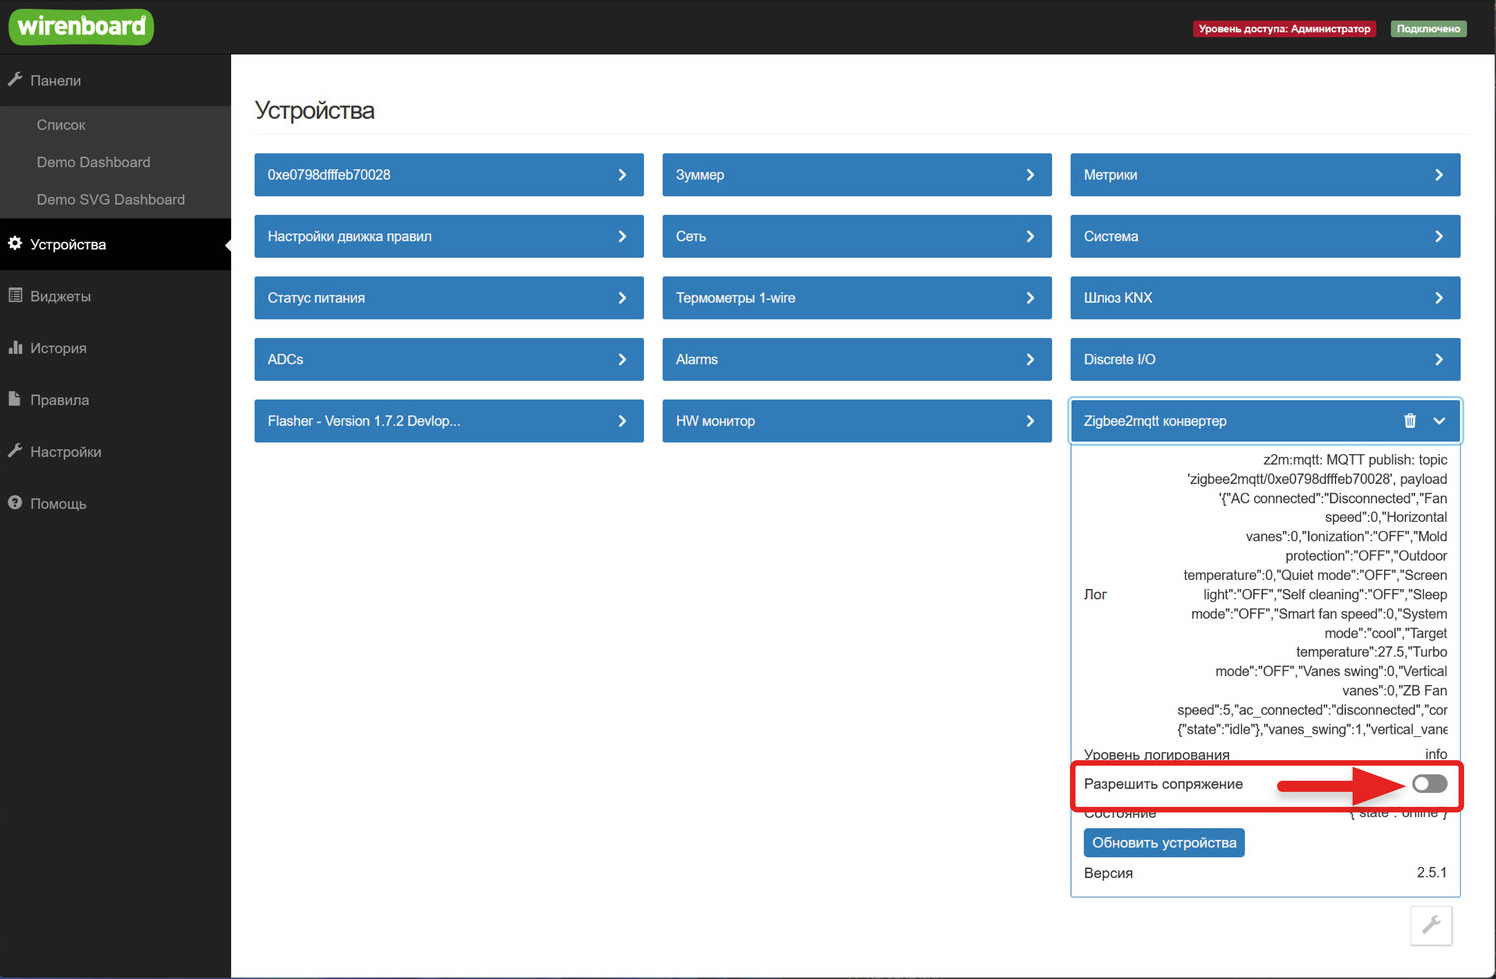Collapse the Zigbee2mqtt конвертер card

[x=1439, y=421]
